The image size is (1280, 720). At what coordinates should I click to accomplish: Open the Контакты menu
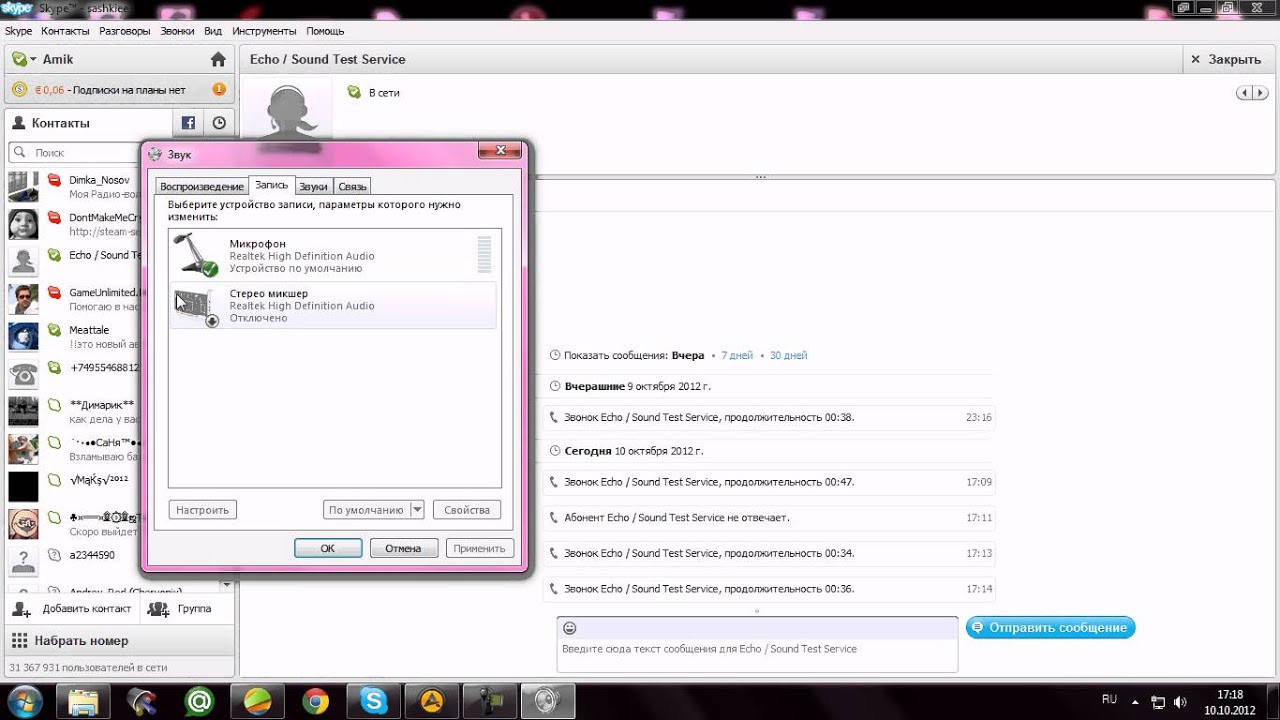pyautogui.click(x=65, y=31)
